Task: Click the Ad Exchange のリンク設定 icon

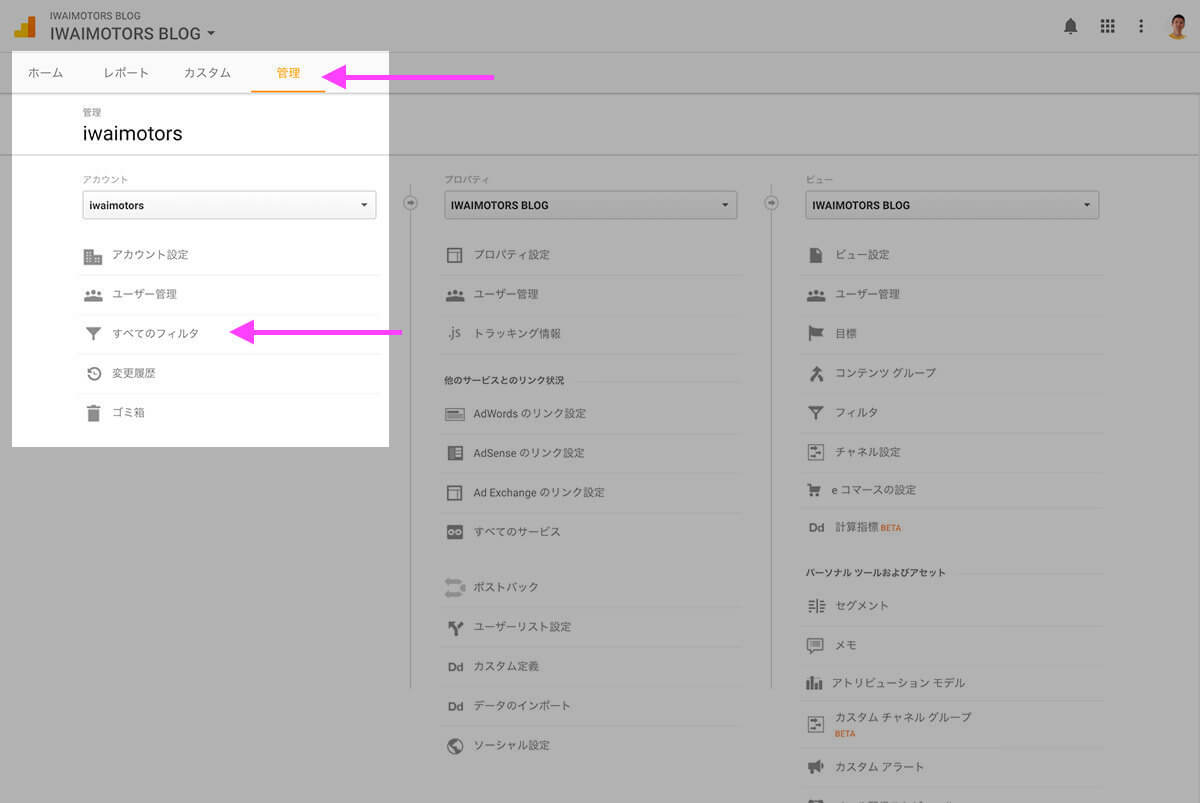Action: 455,493
